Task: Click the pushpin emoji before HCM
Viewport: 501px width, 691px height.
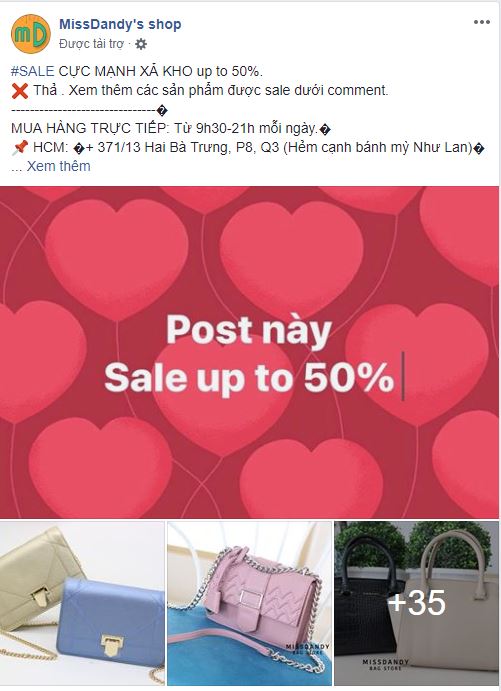Action: click(20, 148)
